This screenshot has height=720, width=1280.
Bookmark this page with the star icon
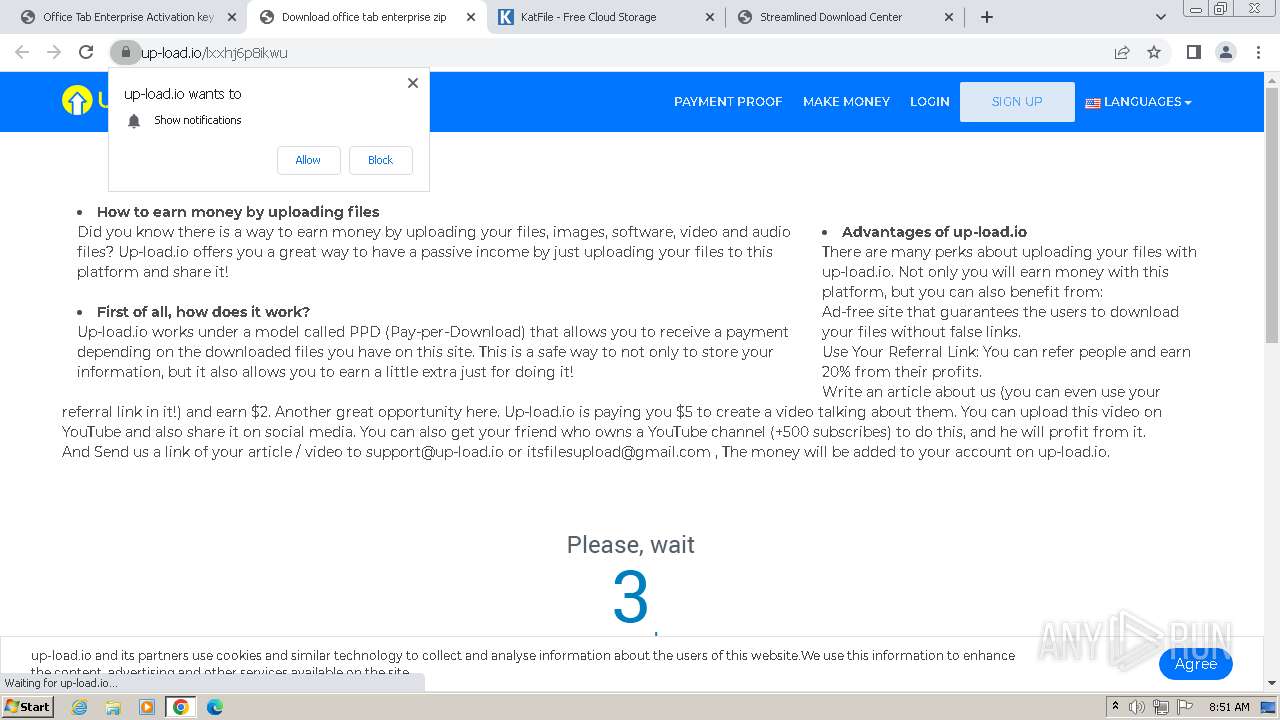coord(1154,52)
